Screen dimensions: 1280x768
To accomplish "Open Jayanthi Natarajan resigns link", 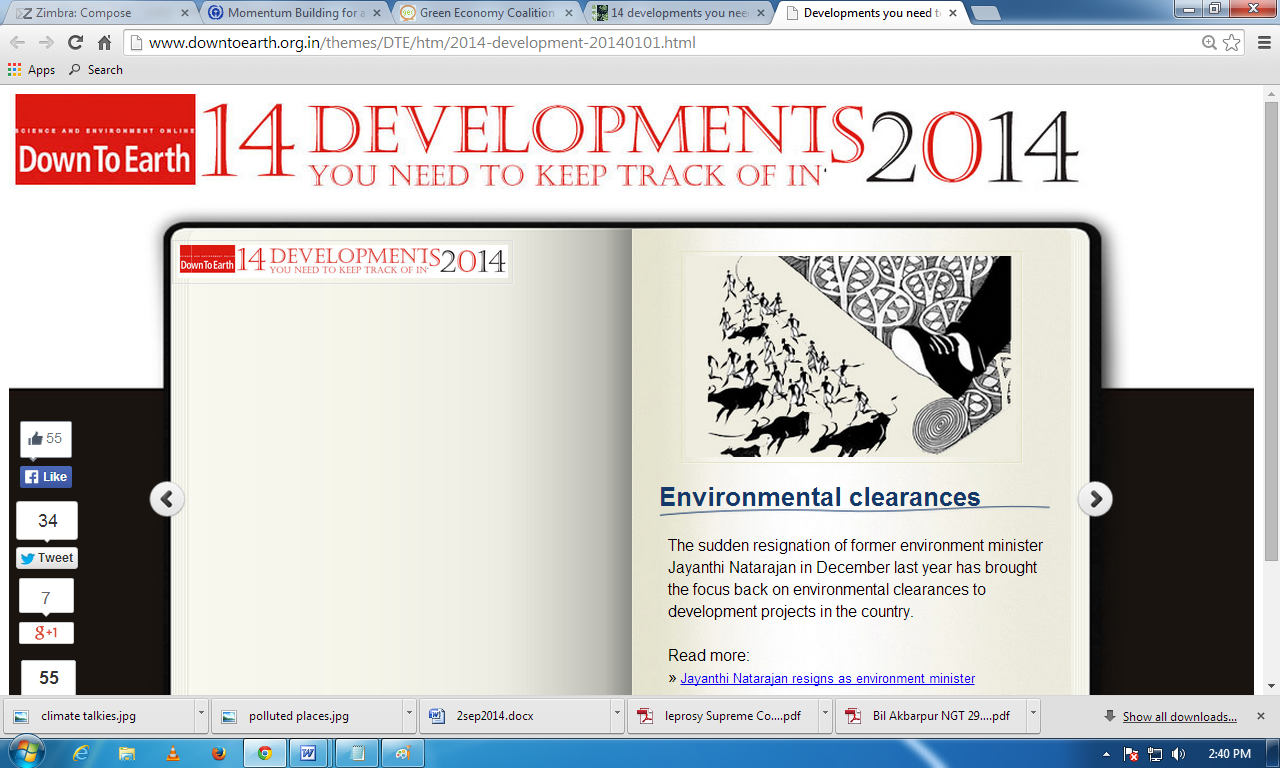I will point(827,678).
